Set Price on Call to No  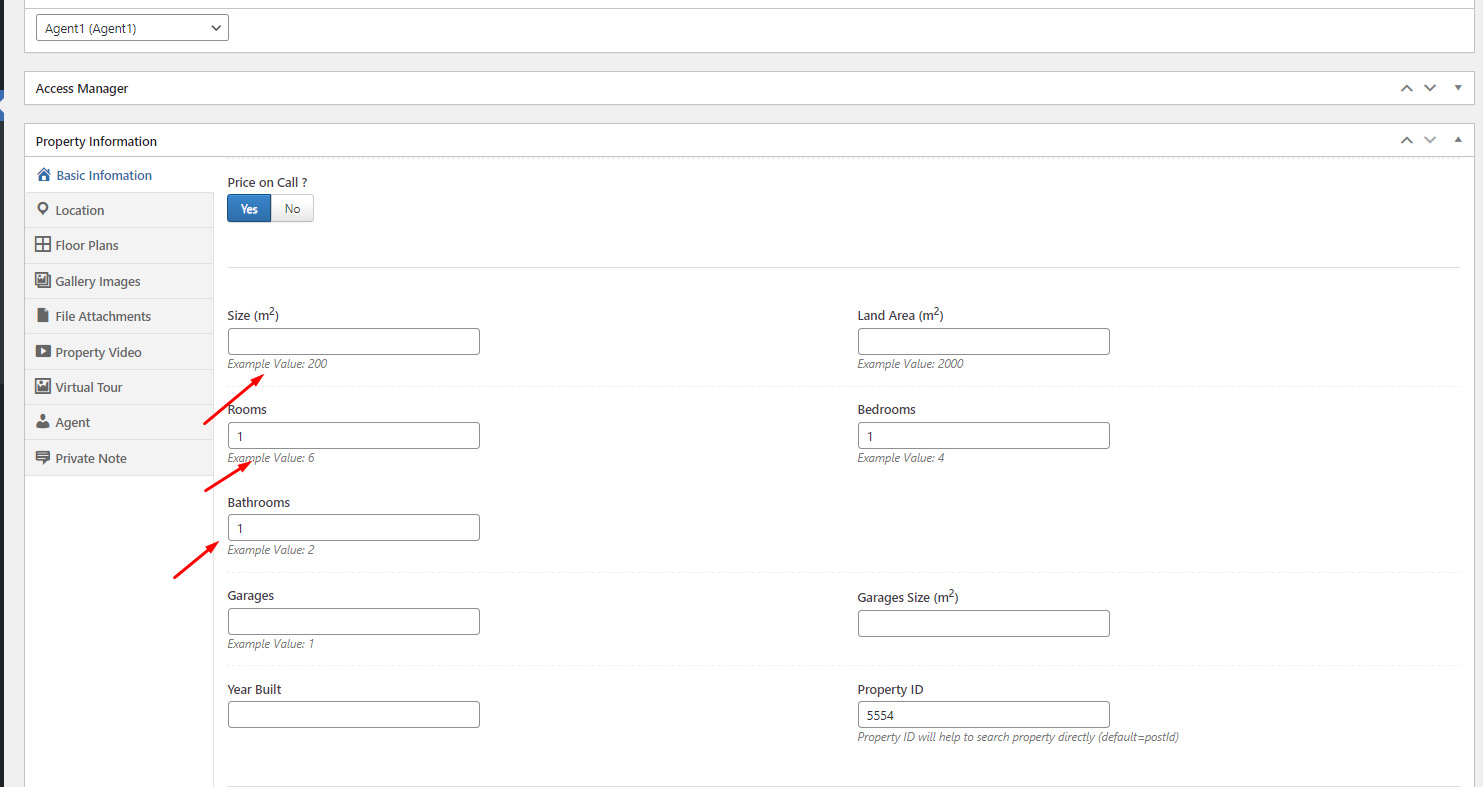click(292, 208)
